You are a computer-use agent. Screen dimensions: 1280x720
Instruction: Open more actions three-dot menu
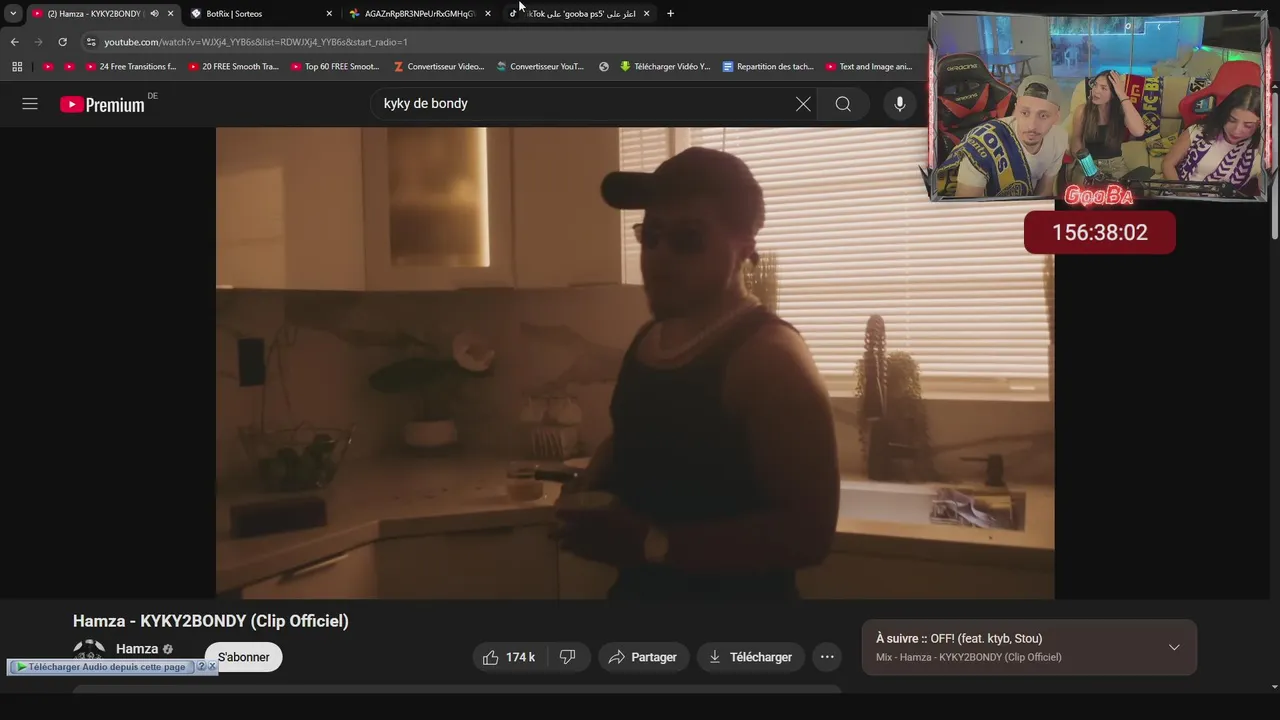(827, 657)
